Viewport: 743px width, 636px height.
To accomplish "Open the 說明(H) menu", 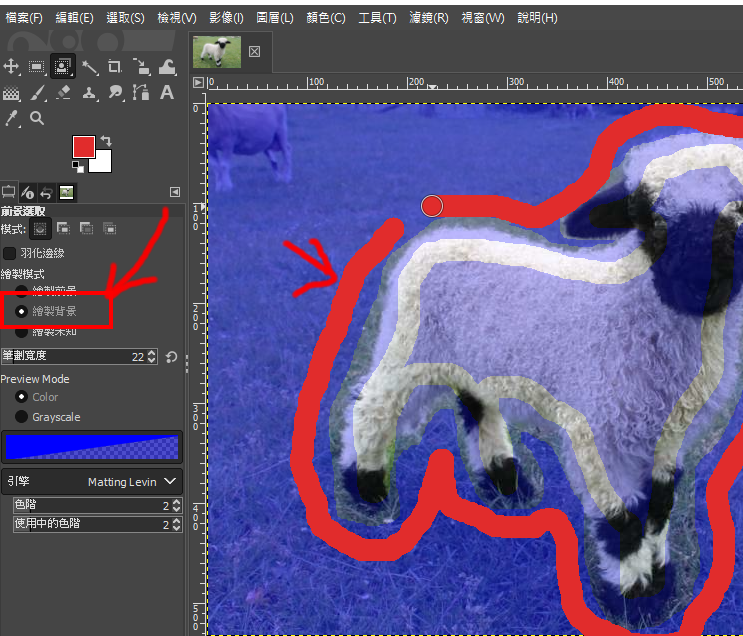I will pyautogui.click(x=537, y=18).
